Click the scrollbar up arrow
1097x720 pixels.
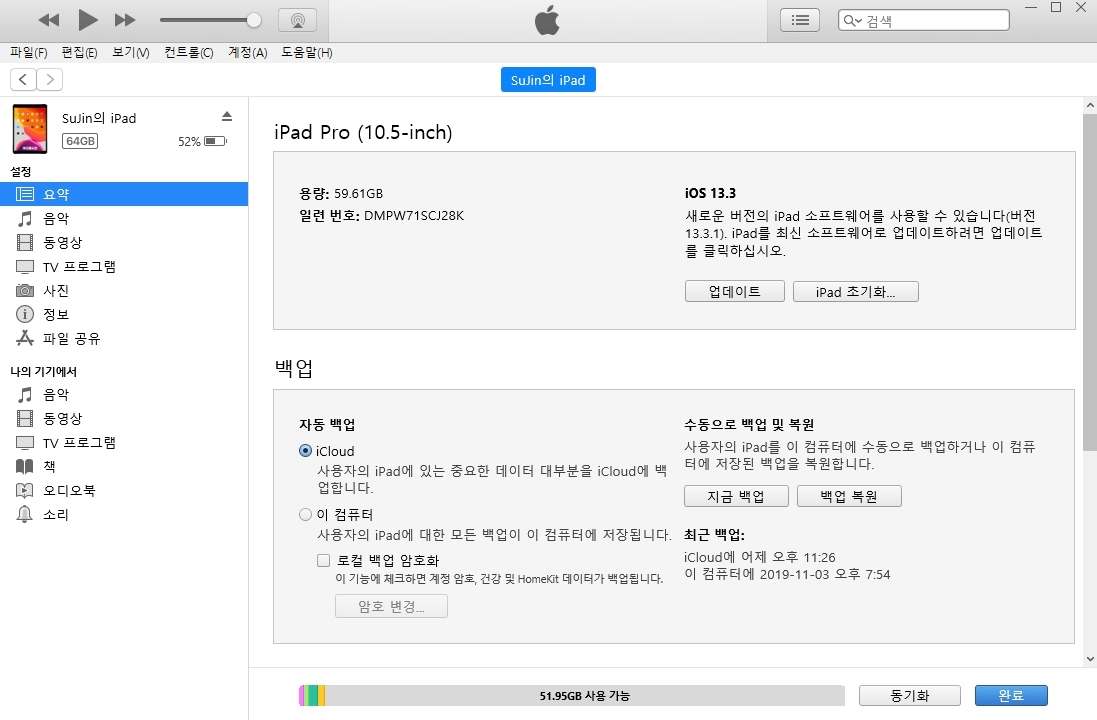1090,106
